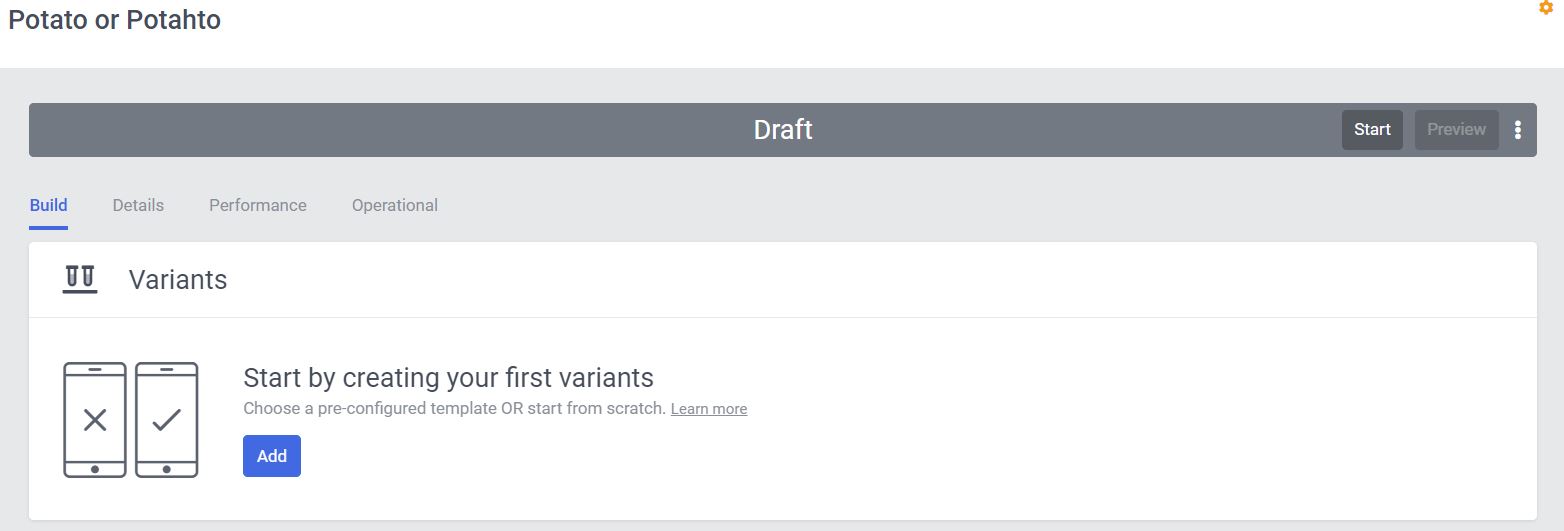Add a new variant
The image size is (1564, 531).
(272, 456)
